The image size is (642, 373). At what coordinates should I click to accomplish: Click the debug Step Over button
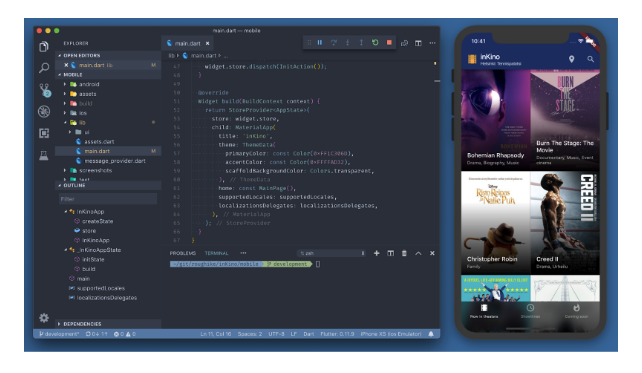click(334, 43)
